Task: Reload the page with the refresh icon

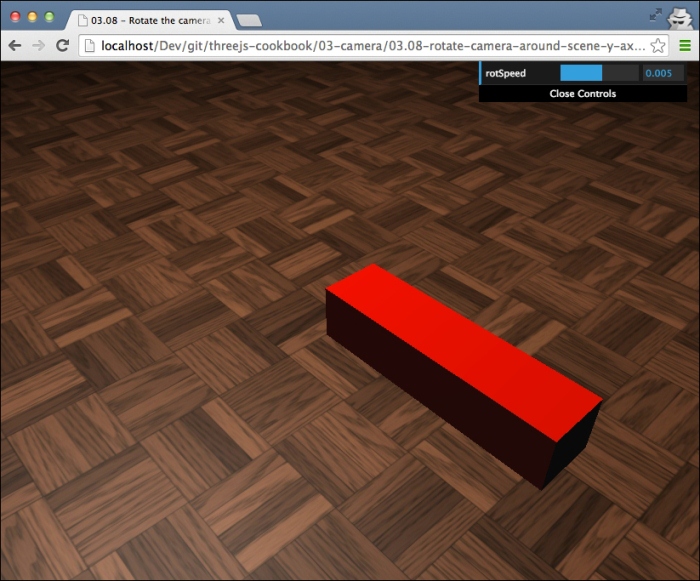Action: point(62,45)
